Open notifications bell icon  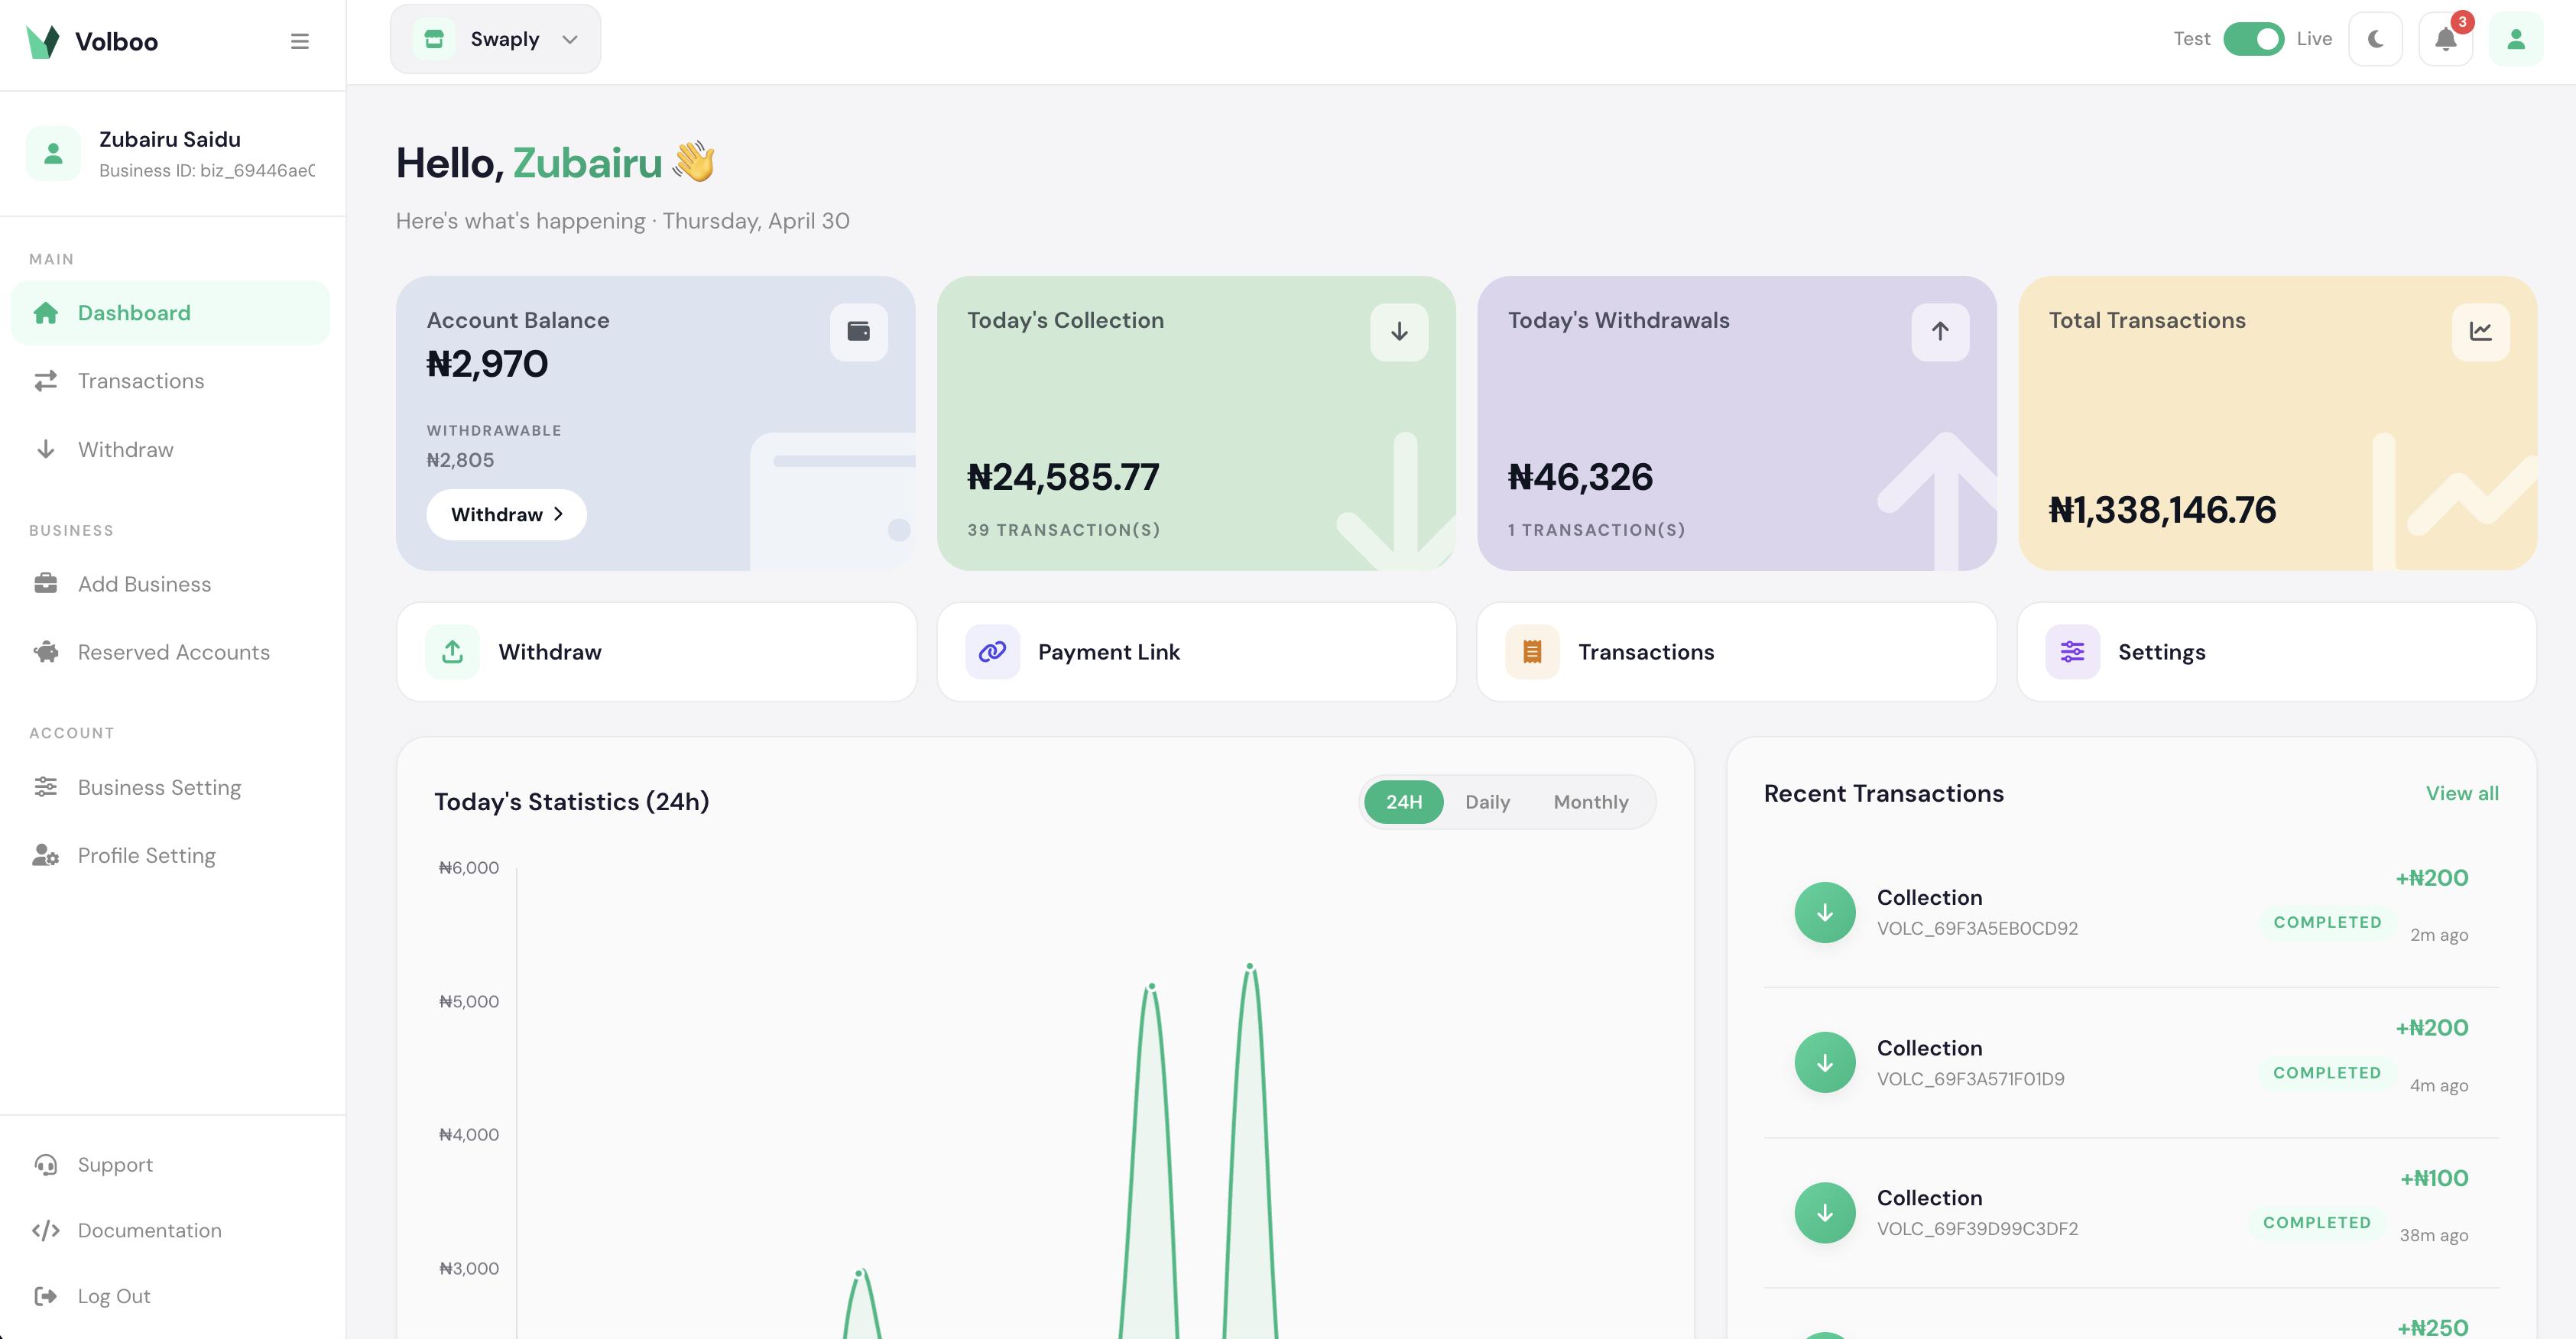click(2446, 39)
